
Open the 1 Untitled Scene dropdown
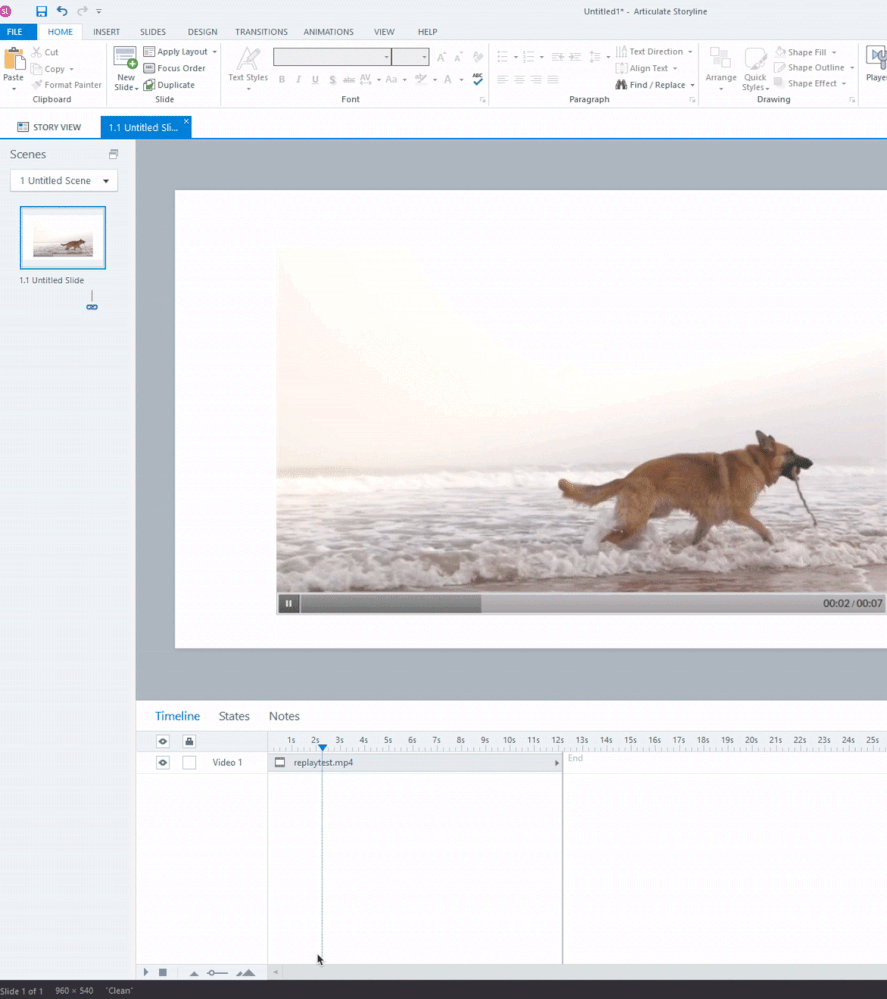pyautogui.click(x=64, y=181)
